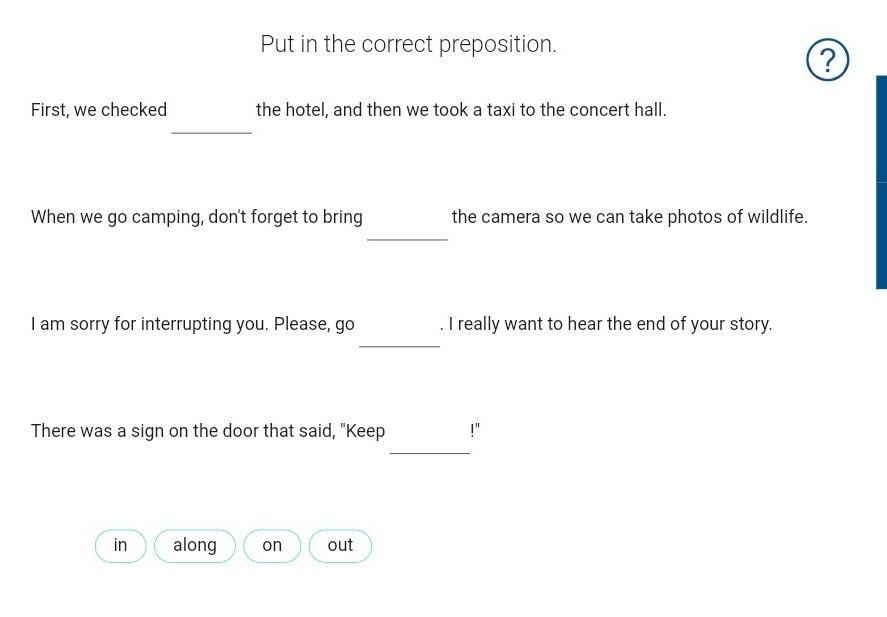Click text "First, we checked"
Viewport: 887px width, 617px height.
point(99,110)
